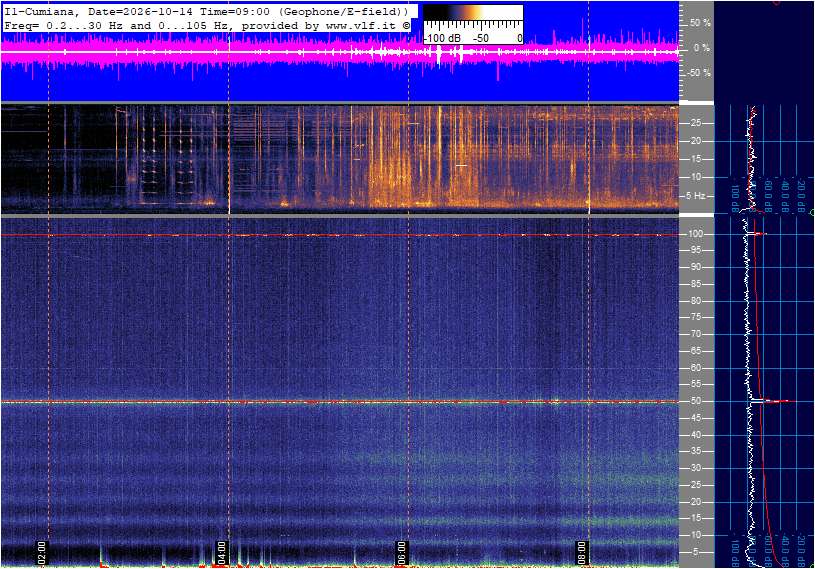Select the I1-Cumiana date and time header line
Viewport: 815px width, 569px height.
pos(205,11)
